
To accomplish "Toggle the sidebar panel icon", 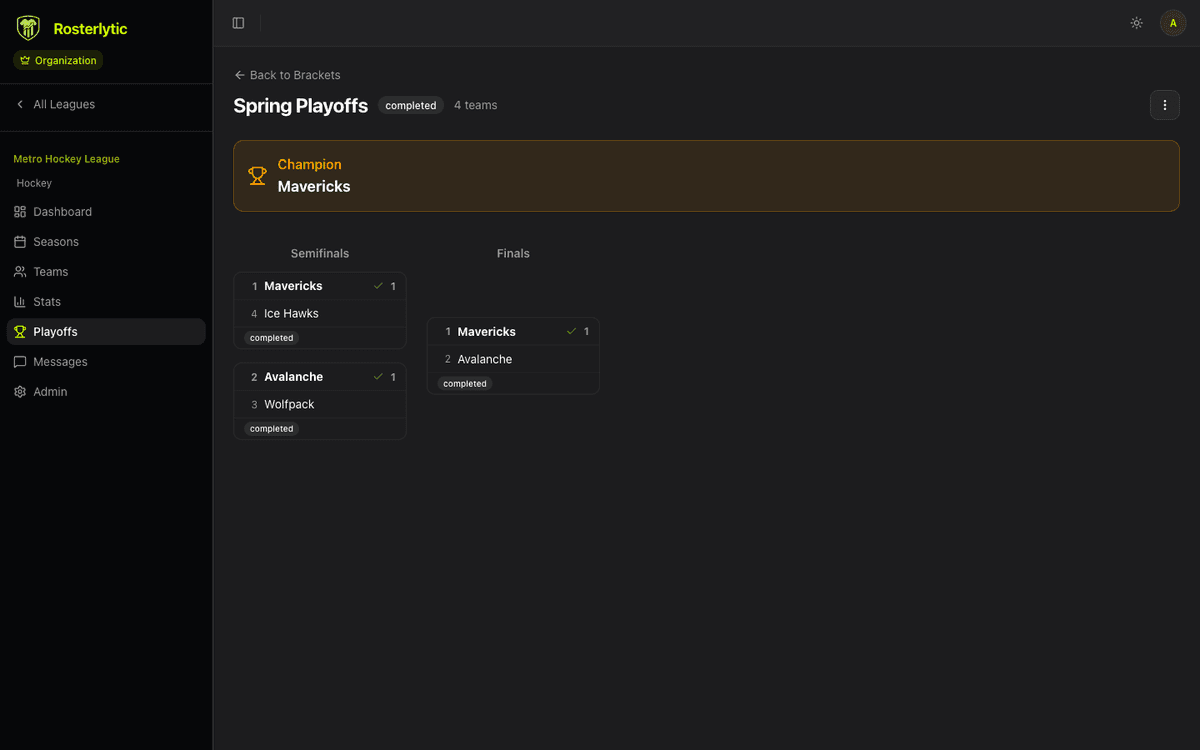I will [x=238, y=23].
